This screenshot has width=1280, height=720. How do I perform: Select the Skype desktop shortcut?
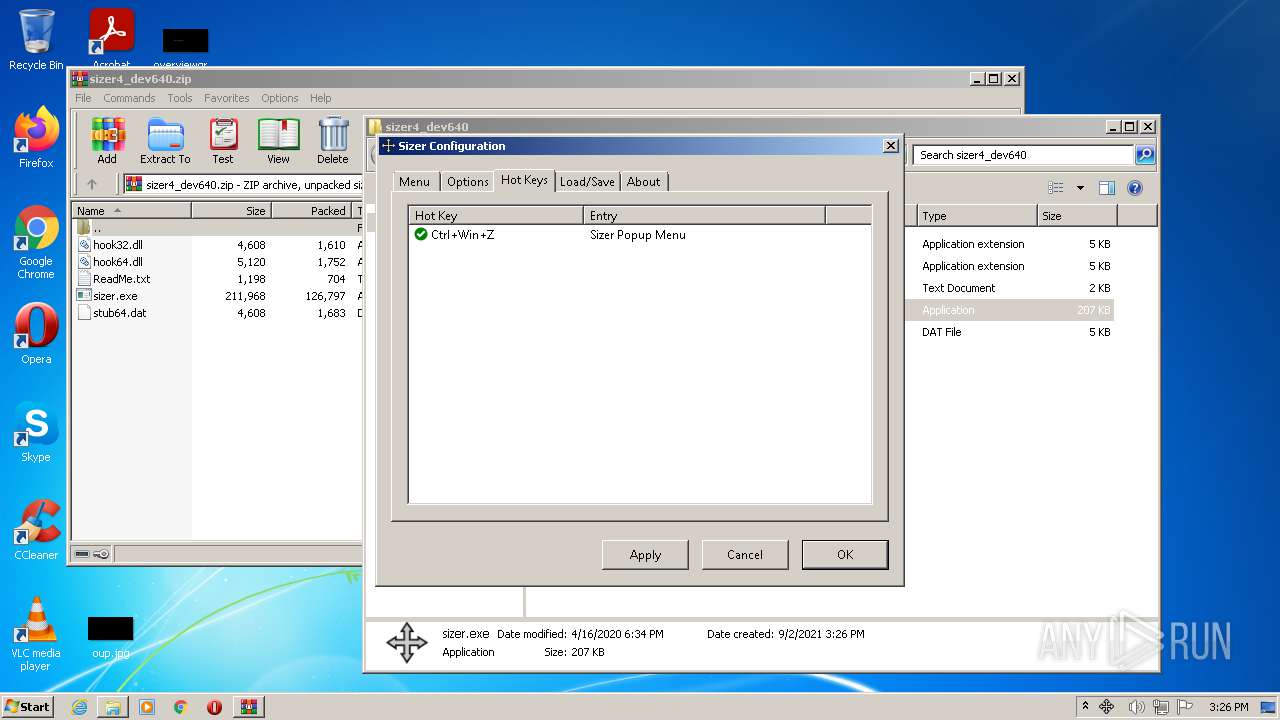[36, 433]
